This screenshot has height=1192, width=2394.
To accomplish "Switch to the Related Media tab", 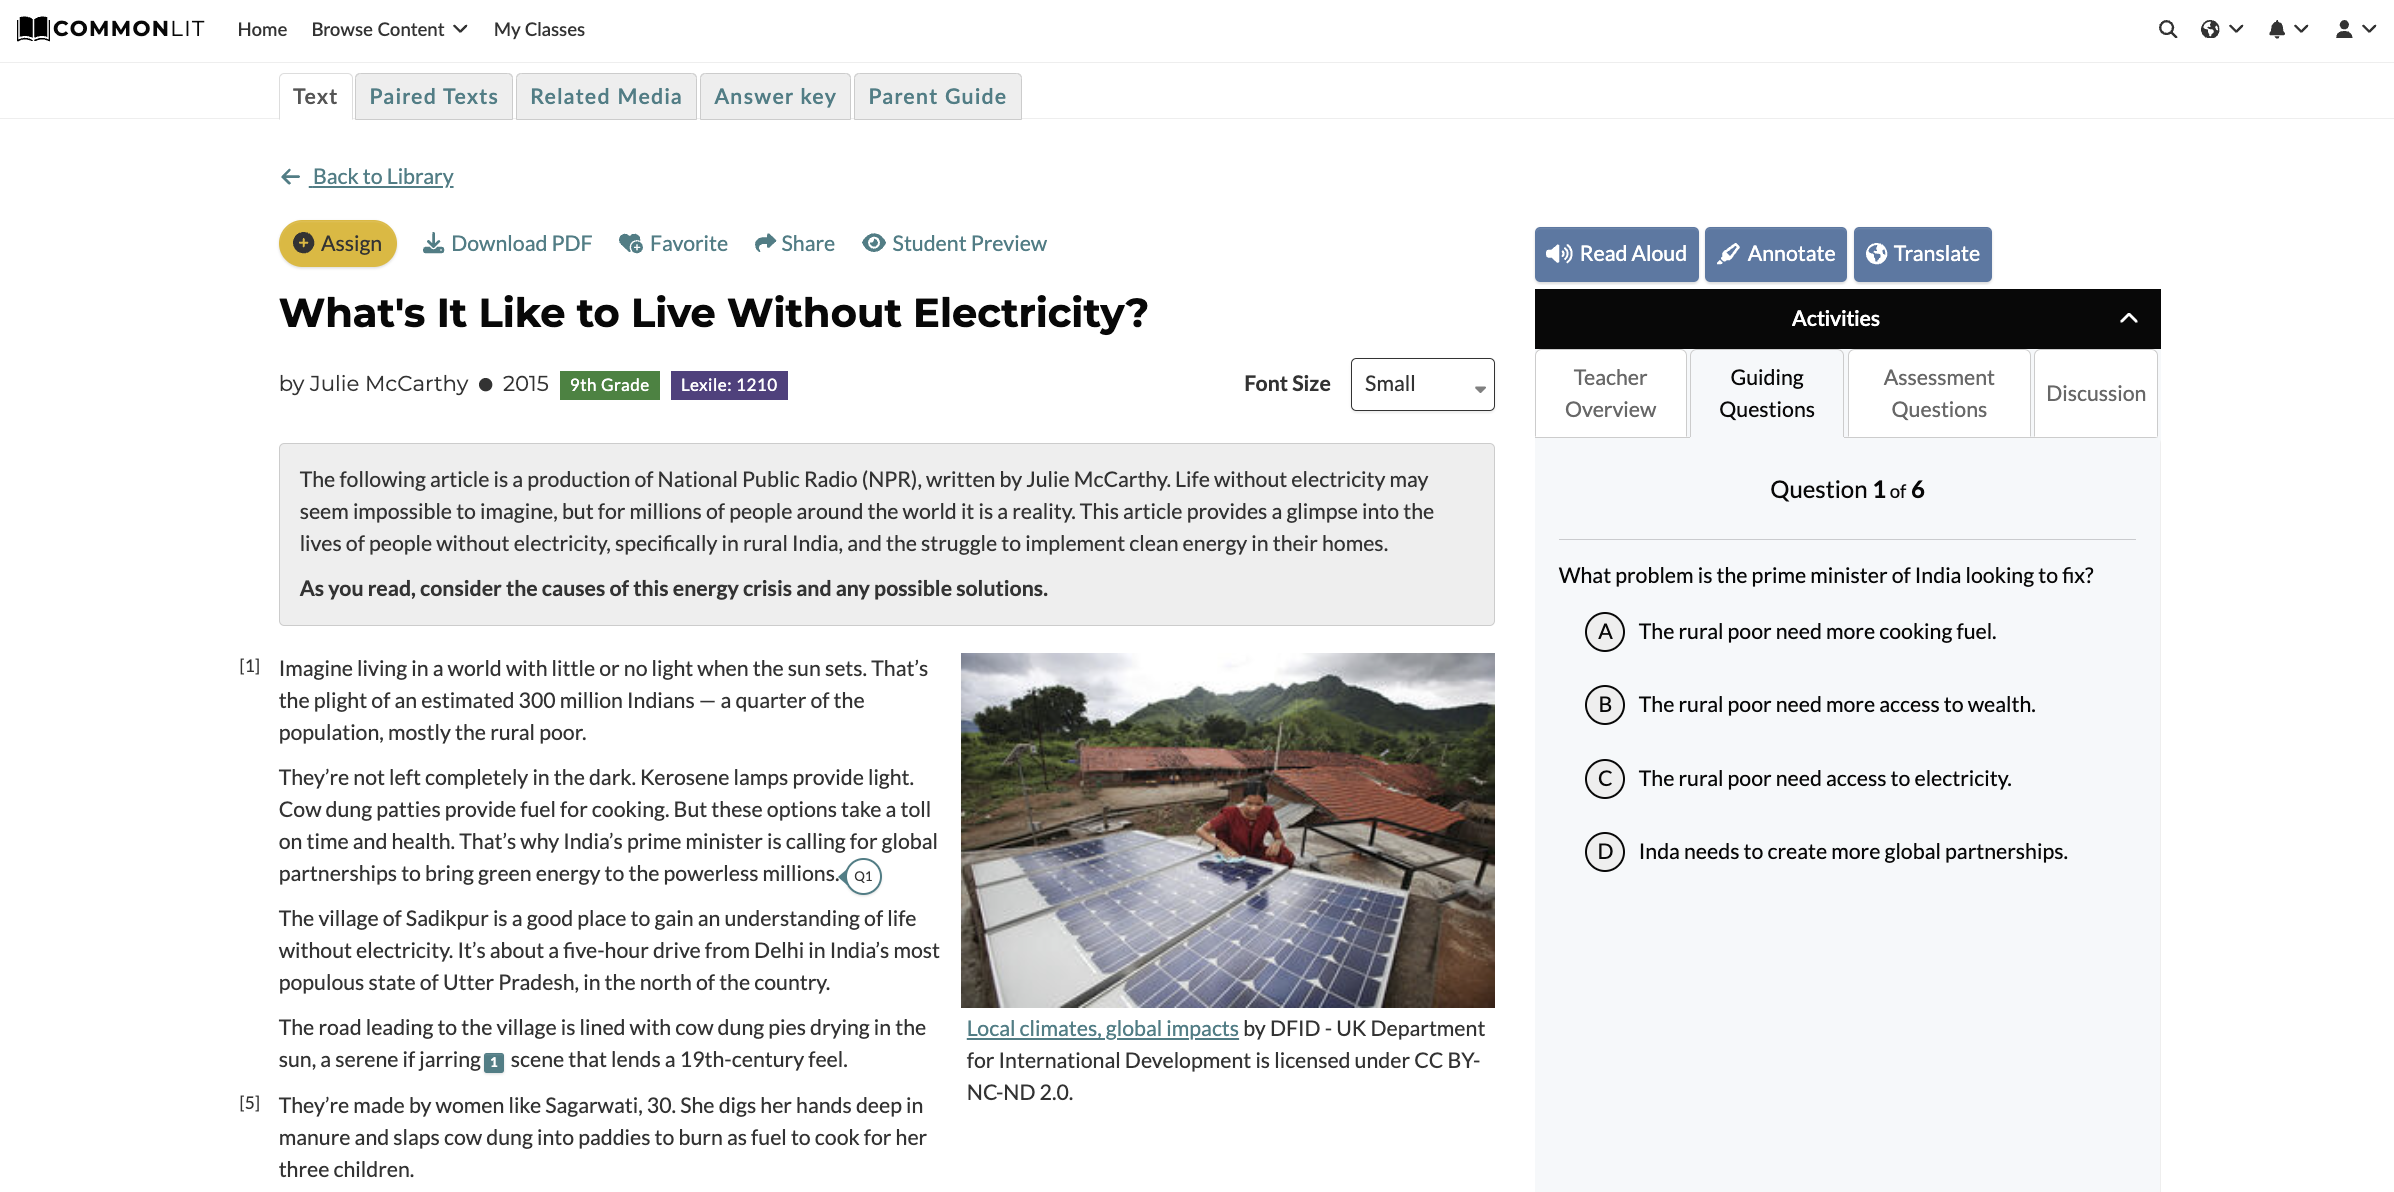I will pyautogui.click(x=606, y=96).
